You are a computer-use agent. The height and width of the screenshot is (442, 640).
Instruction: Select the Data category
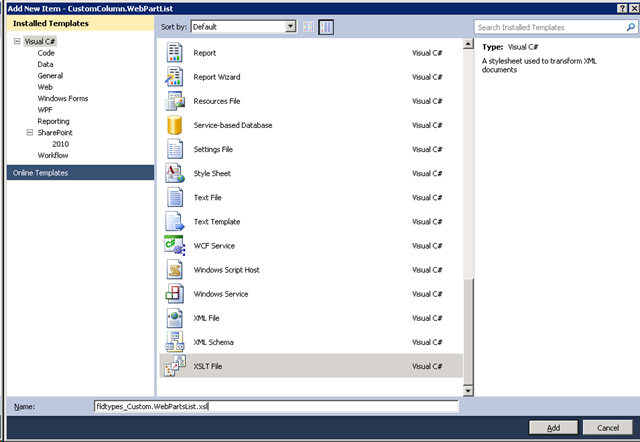point(45,64)
